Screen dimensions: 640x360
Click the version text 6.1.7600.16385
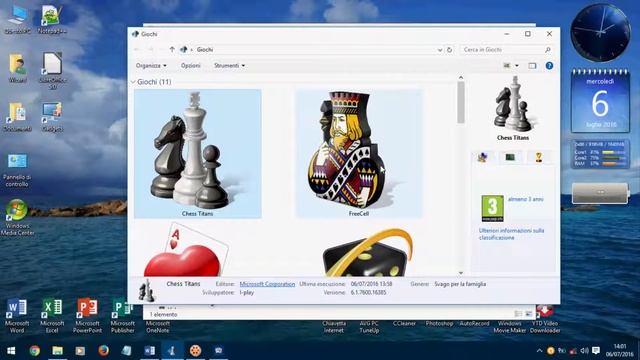369,293
